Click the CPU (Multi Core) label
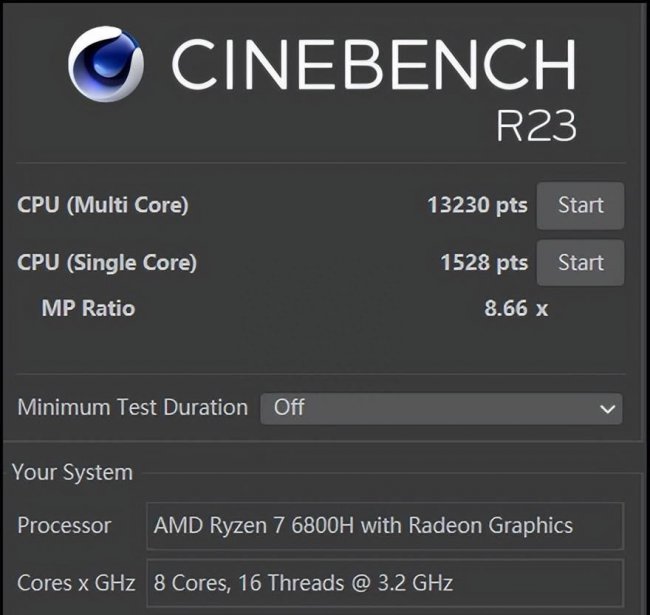Image resolution: width=650 pixels, height=615 pixels. point(103,205)
